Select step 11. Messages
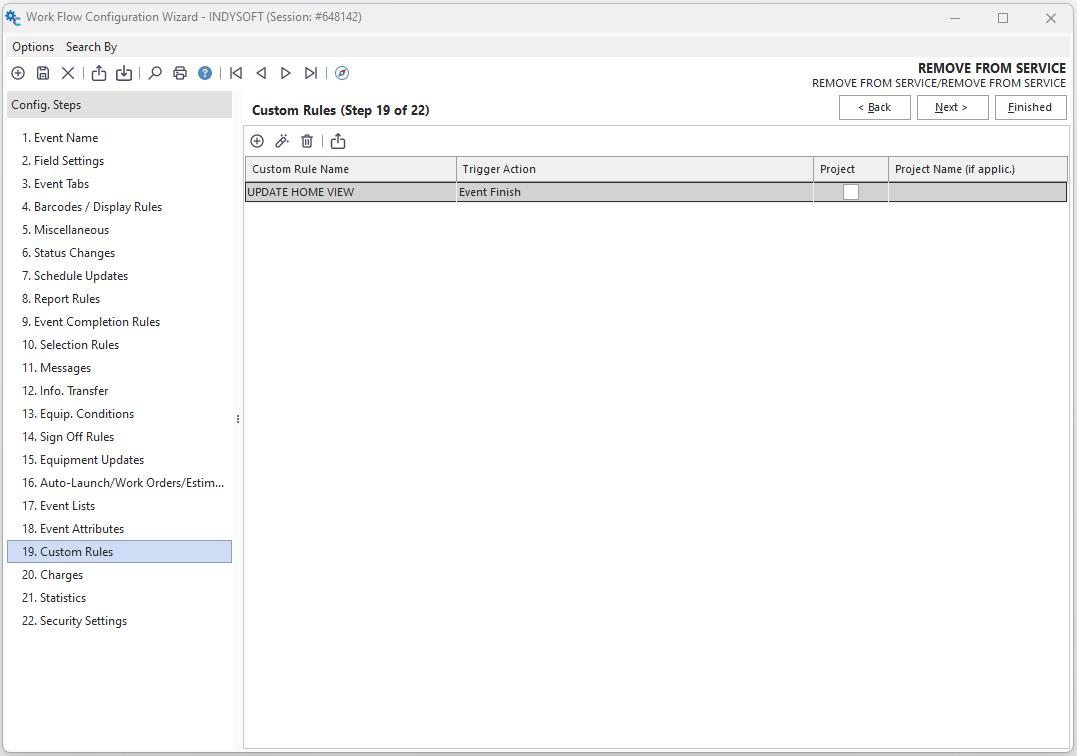Screen dimensions: 1077x756 click(x=120, y=368)
